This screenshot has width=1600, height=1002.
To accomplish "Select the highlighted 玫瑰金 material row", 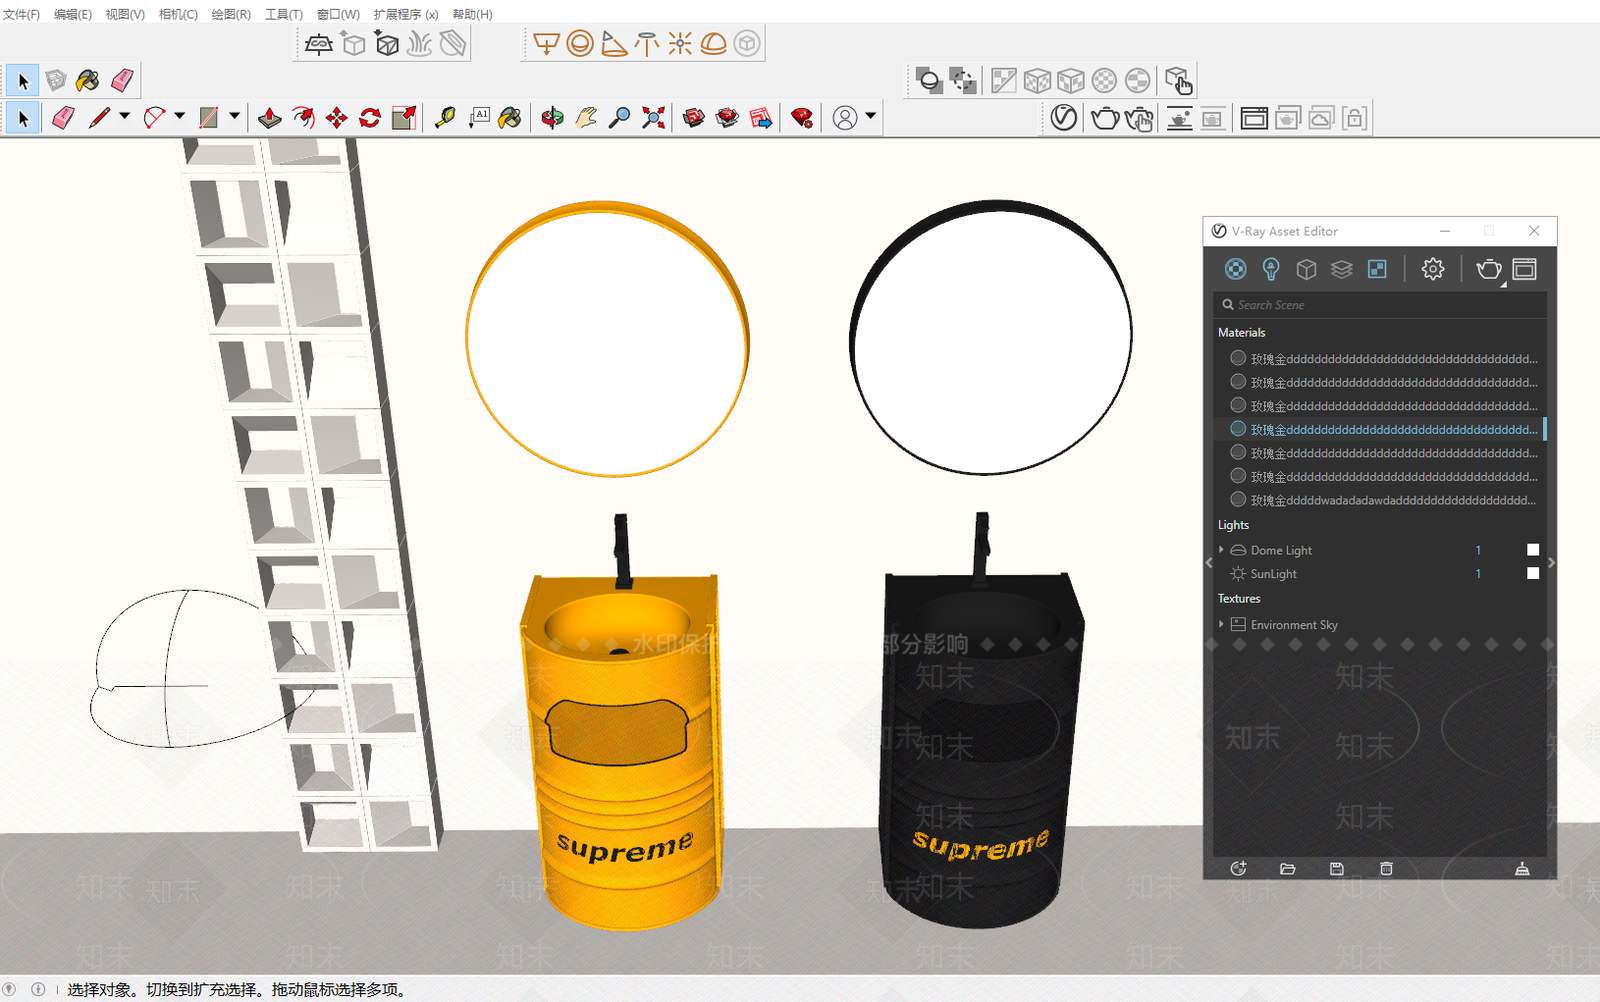I will 1380,429.
